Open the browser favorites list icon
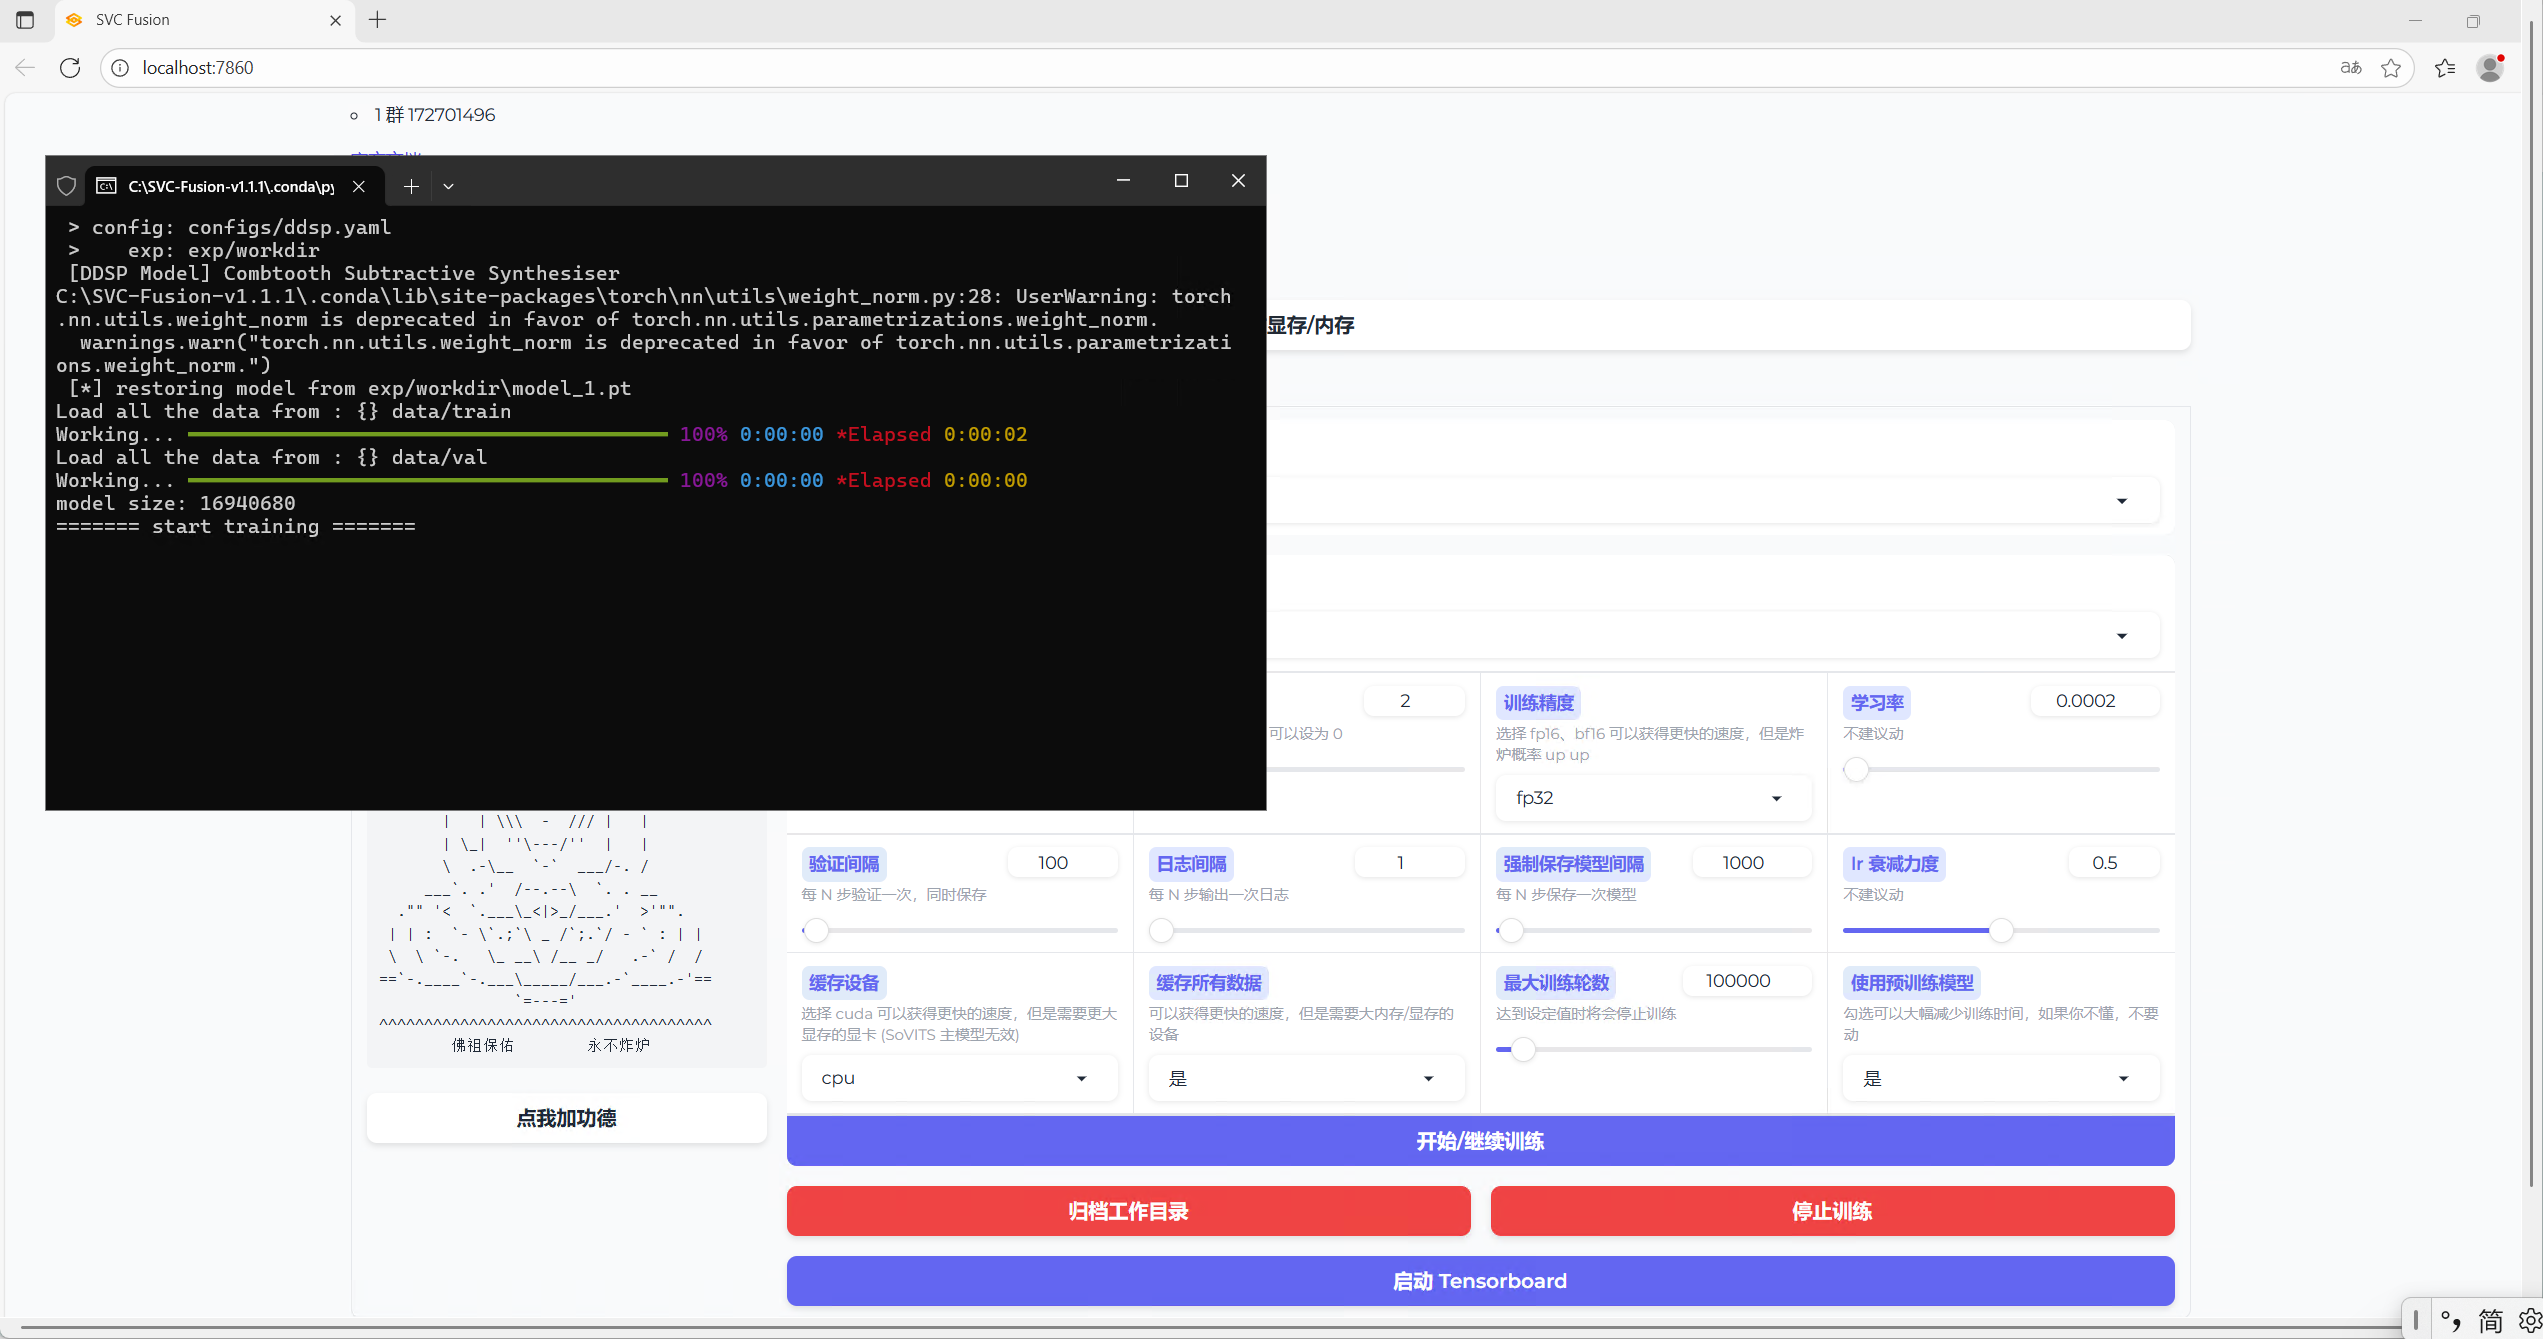 point(2445,67)
